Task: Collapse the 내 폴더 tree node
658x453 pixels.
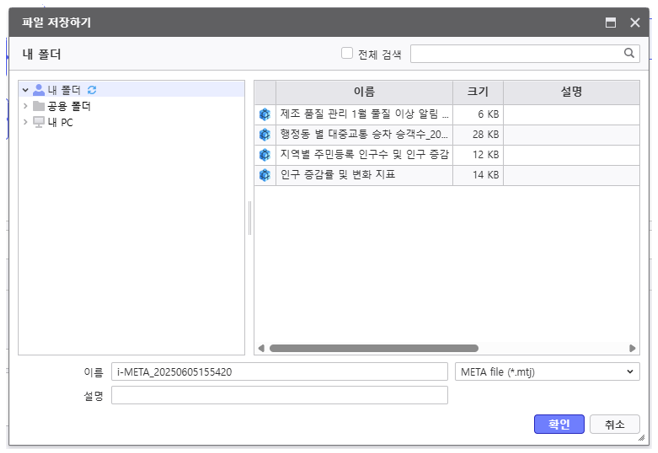Action: (26, 90)
